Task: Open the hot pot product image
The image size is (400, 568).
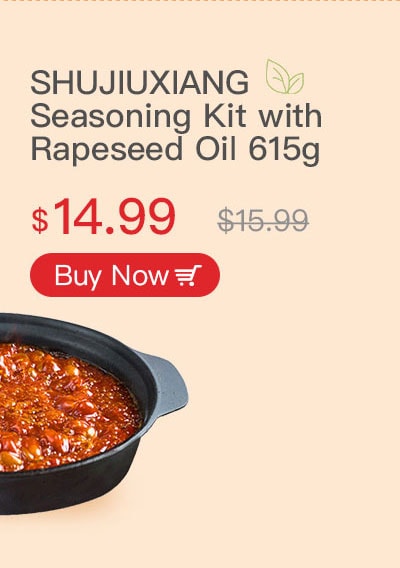Action: pyautogui.click(x=94, y=414)
